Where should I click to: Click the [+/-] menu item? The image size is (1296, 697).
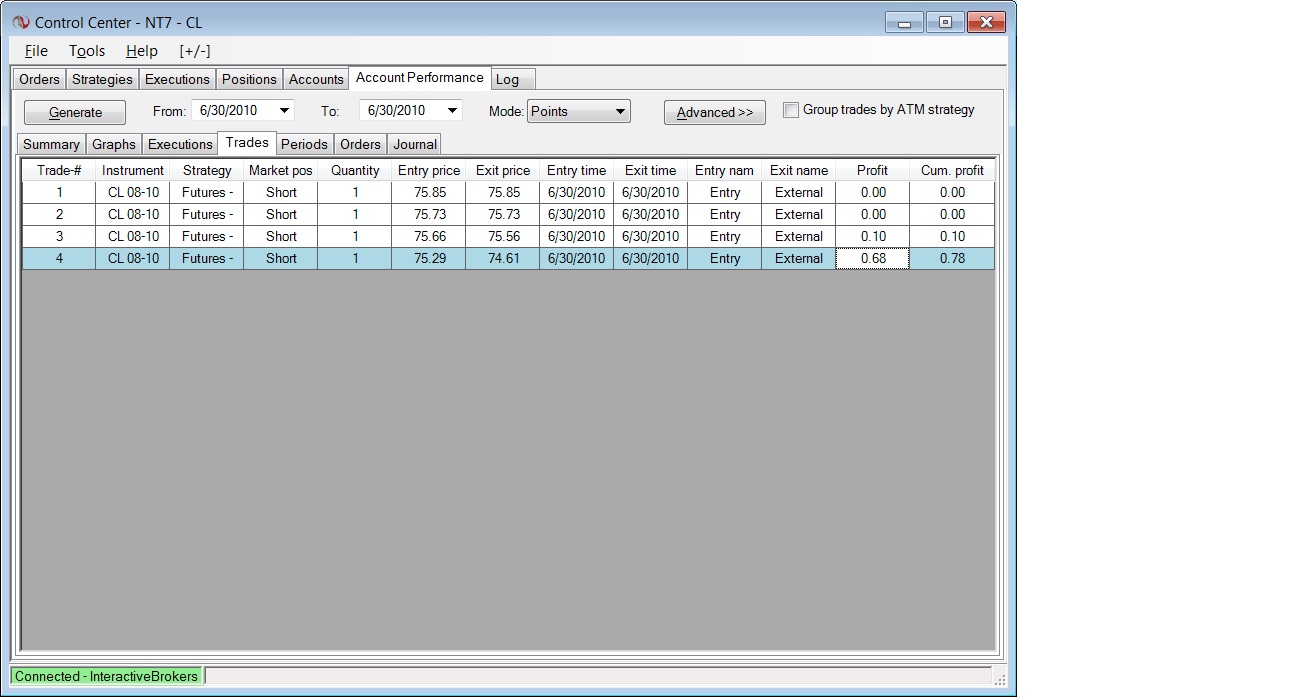point(195,51)
